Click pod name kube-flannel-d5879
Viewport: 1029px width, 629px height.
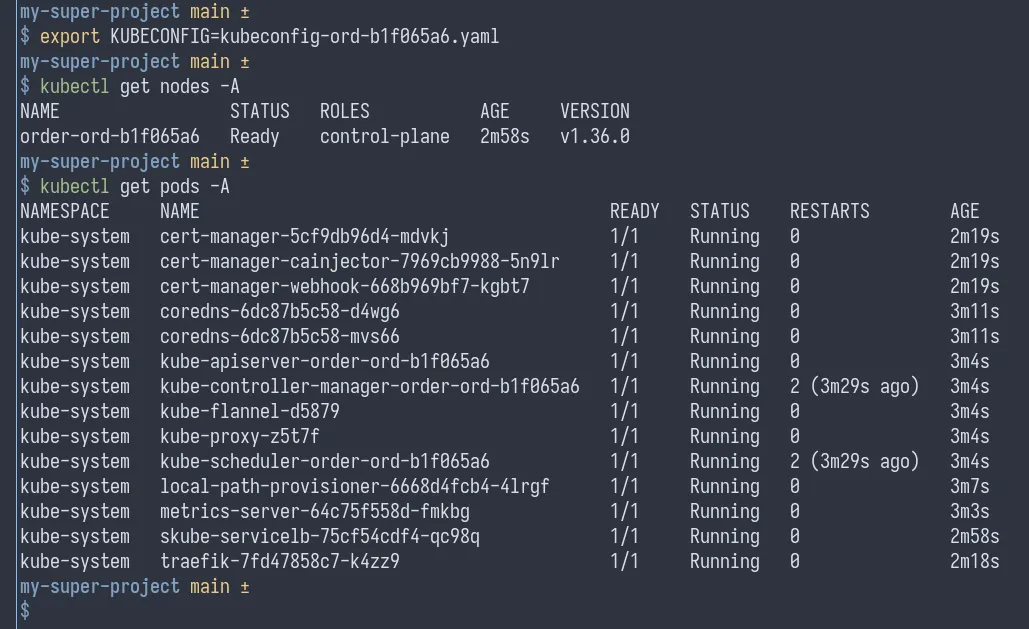249,412
